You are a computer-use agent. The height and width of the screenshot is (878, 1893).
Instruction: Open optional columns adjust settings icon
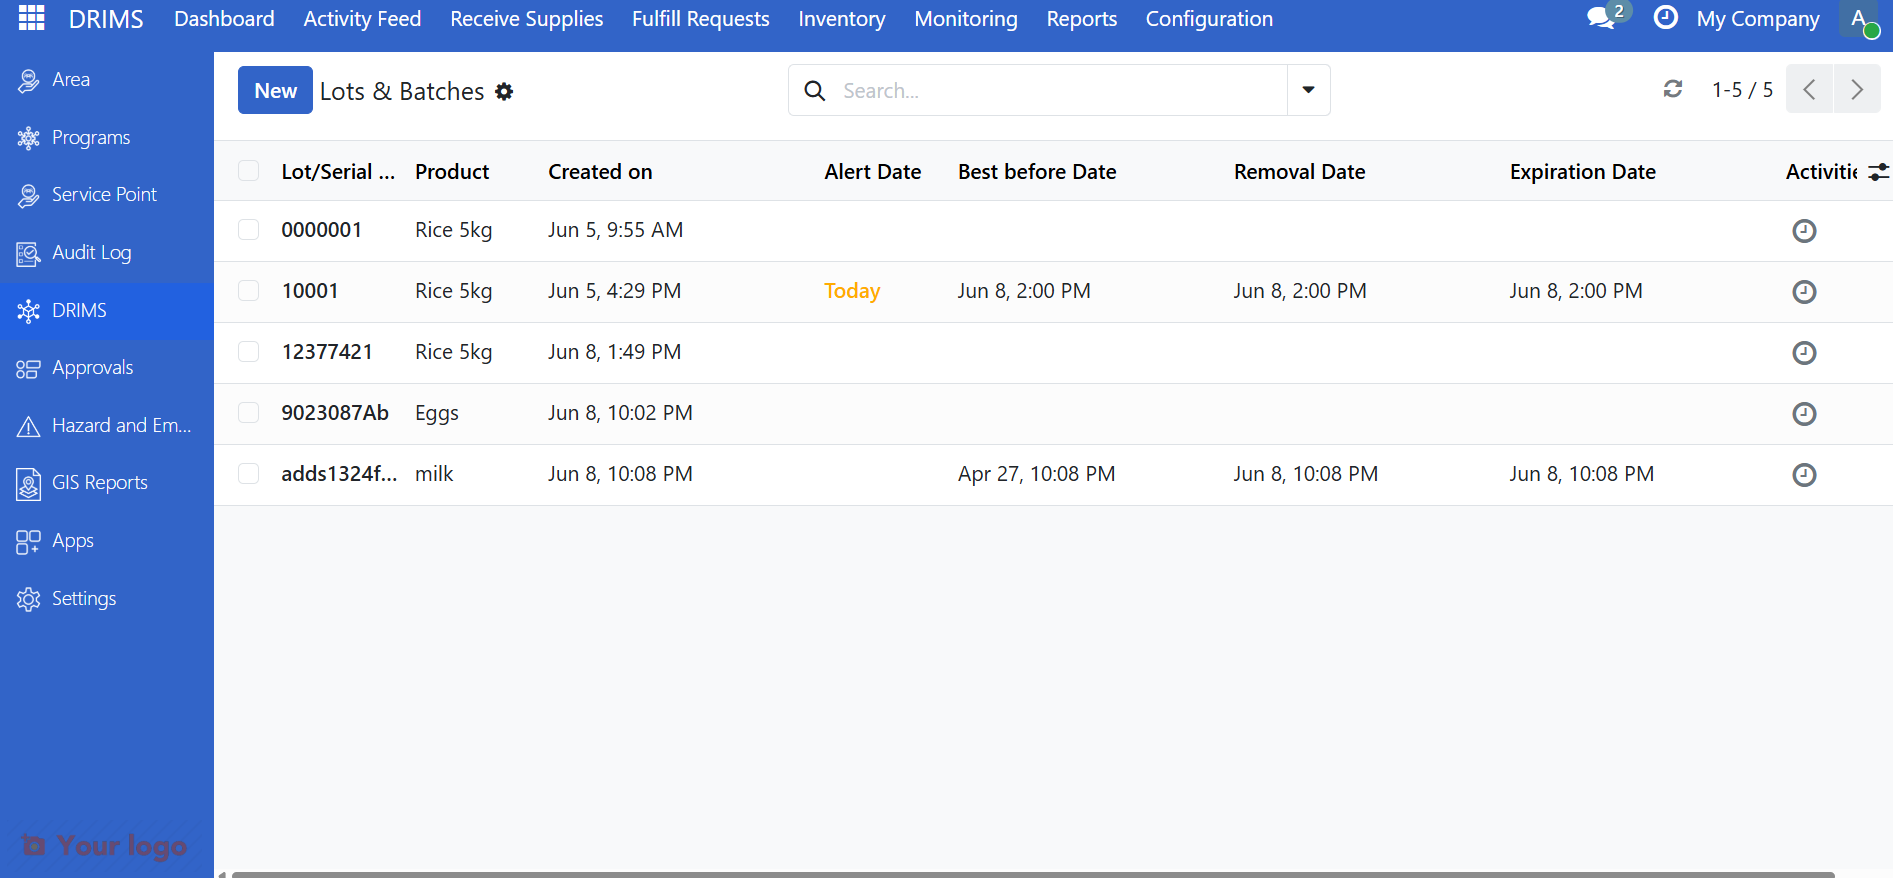[1879, 172]
